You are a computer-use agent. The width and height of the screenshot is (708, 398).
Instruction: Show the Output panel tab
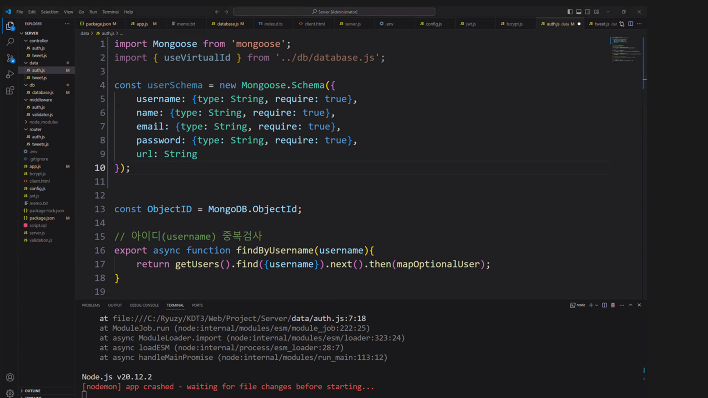pos(115,305)
